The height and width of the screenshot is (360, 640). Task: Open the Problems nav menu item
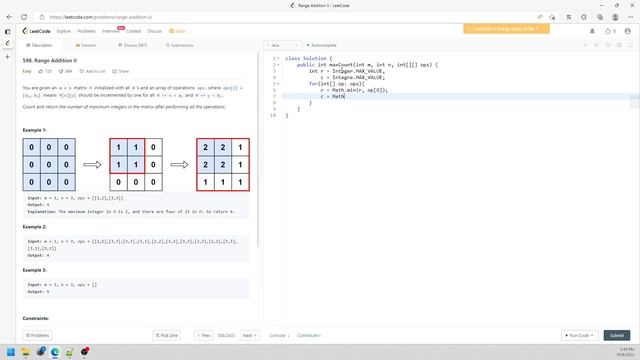[x=87, y=31]
